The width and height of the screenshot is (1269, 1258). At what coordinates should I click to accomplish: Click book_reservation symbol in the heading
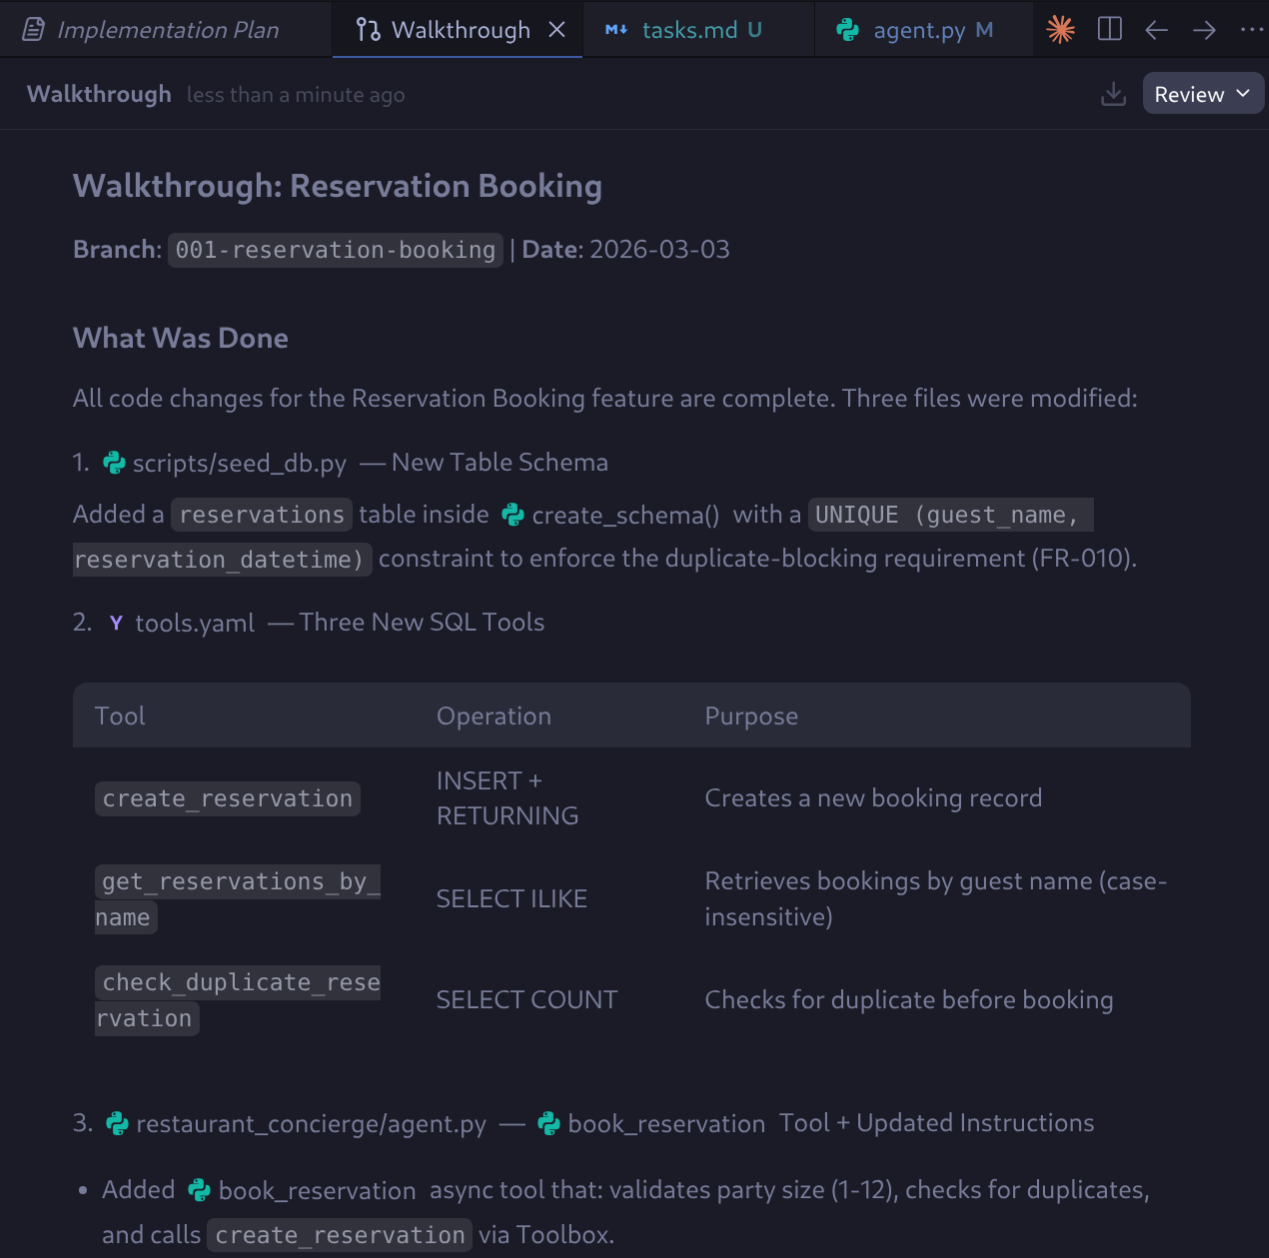click(666, 1124)
